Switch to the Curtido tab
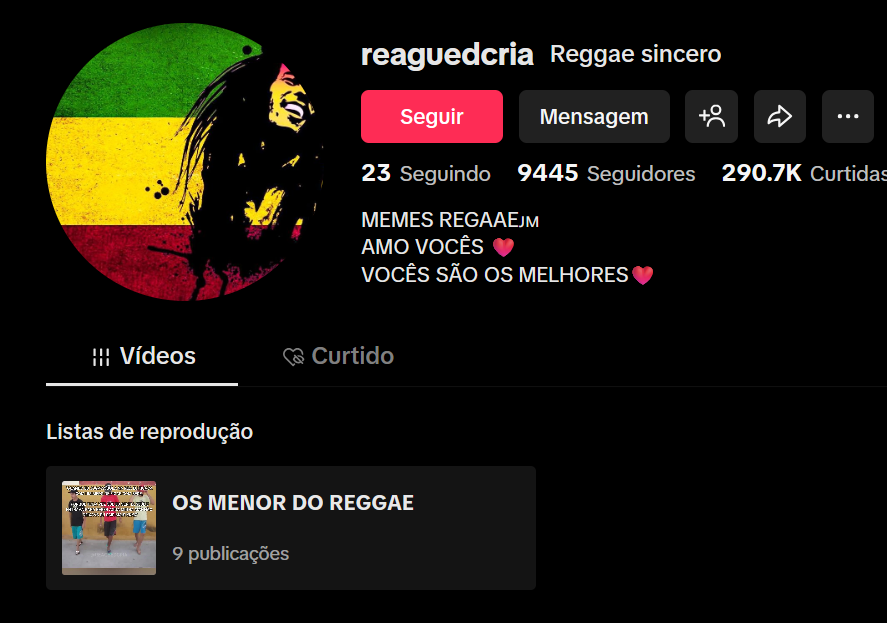Image resolution: width=887 pixels, height=623 pixels. pos(338,356)
